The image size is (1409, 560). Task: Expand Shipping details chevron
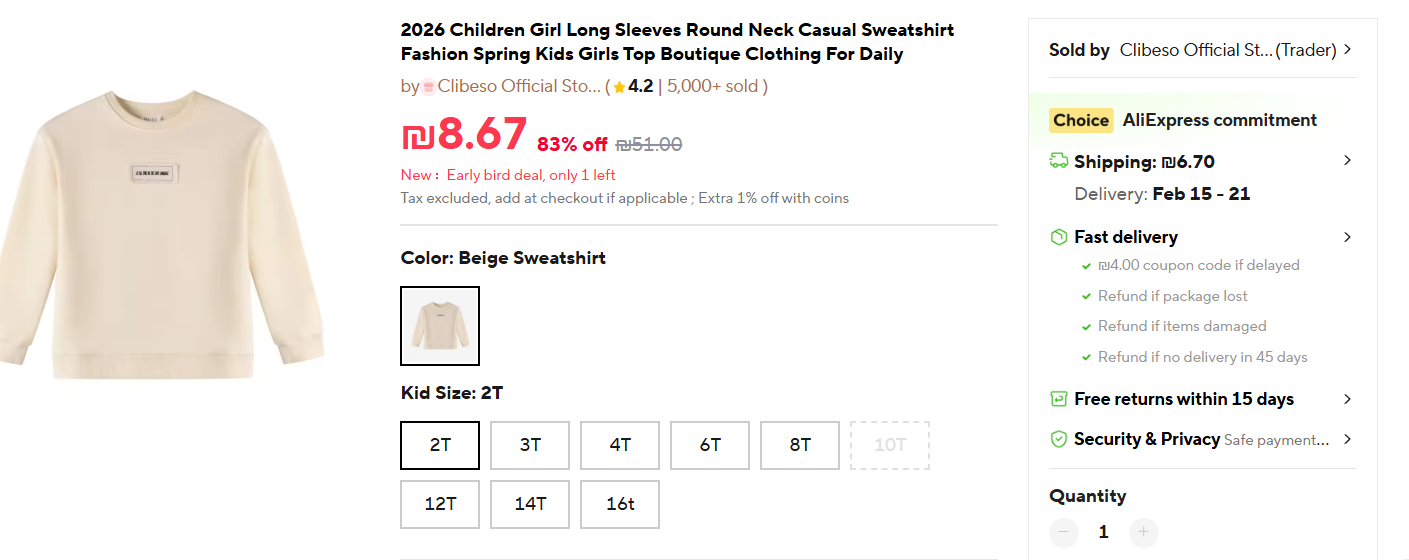(x=1348, y=161)
